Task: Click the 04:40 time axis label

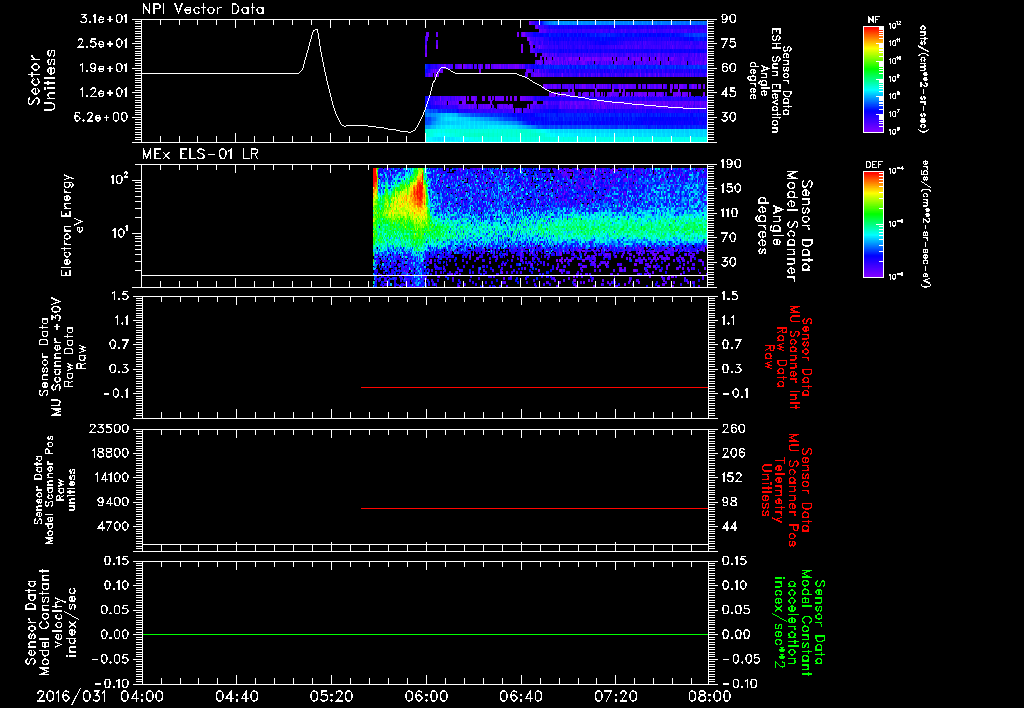Action: (x=237, y=696)
